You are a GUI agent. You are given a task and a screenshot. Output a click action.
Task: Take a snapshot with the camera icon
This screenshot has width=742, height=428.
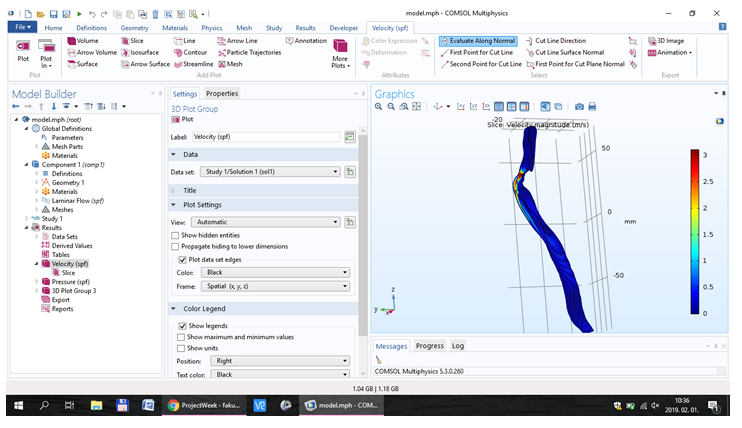579,106
